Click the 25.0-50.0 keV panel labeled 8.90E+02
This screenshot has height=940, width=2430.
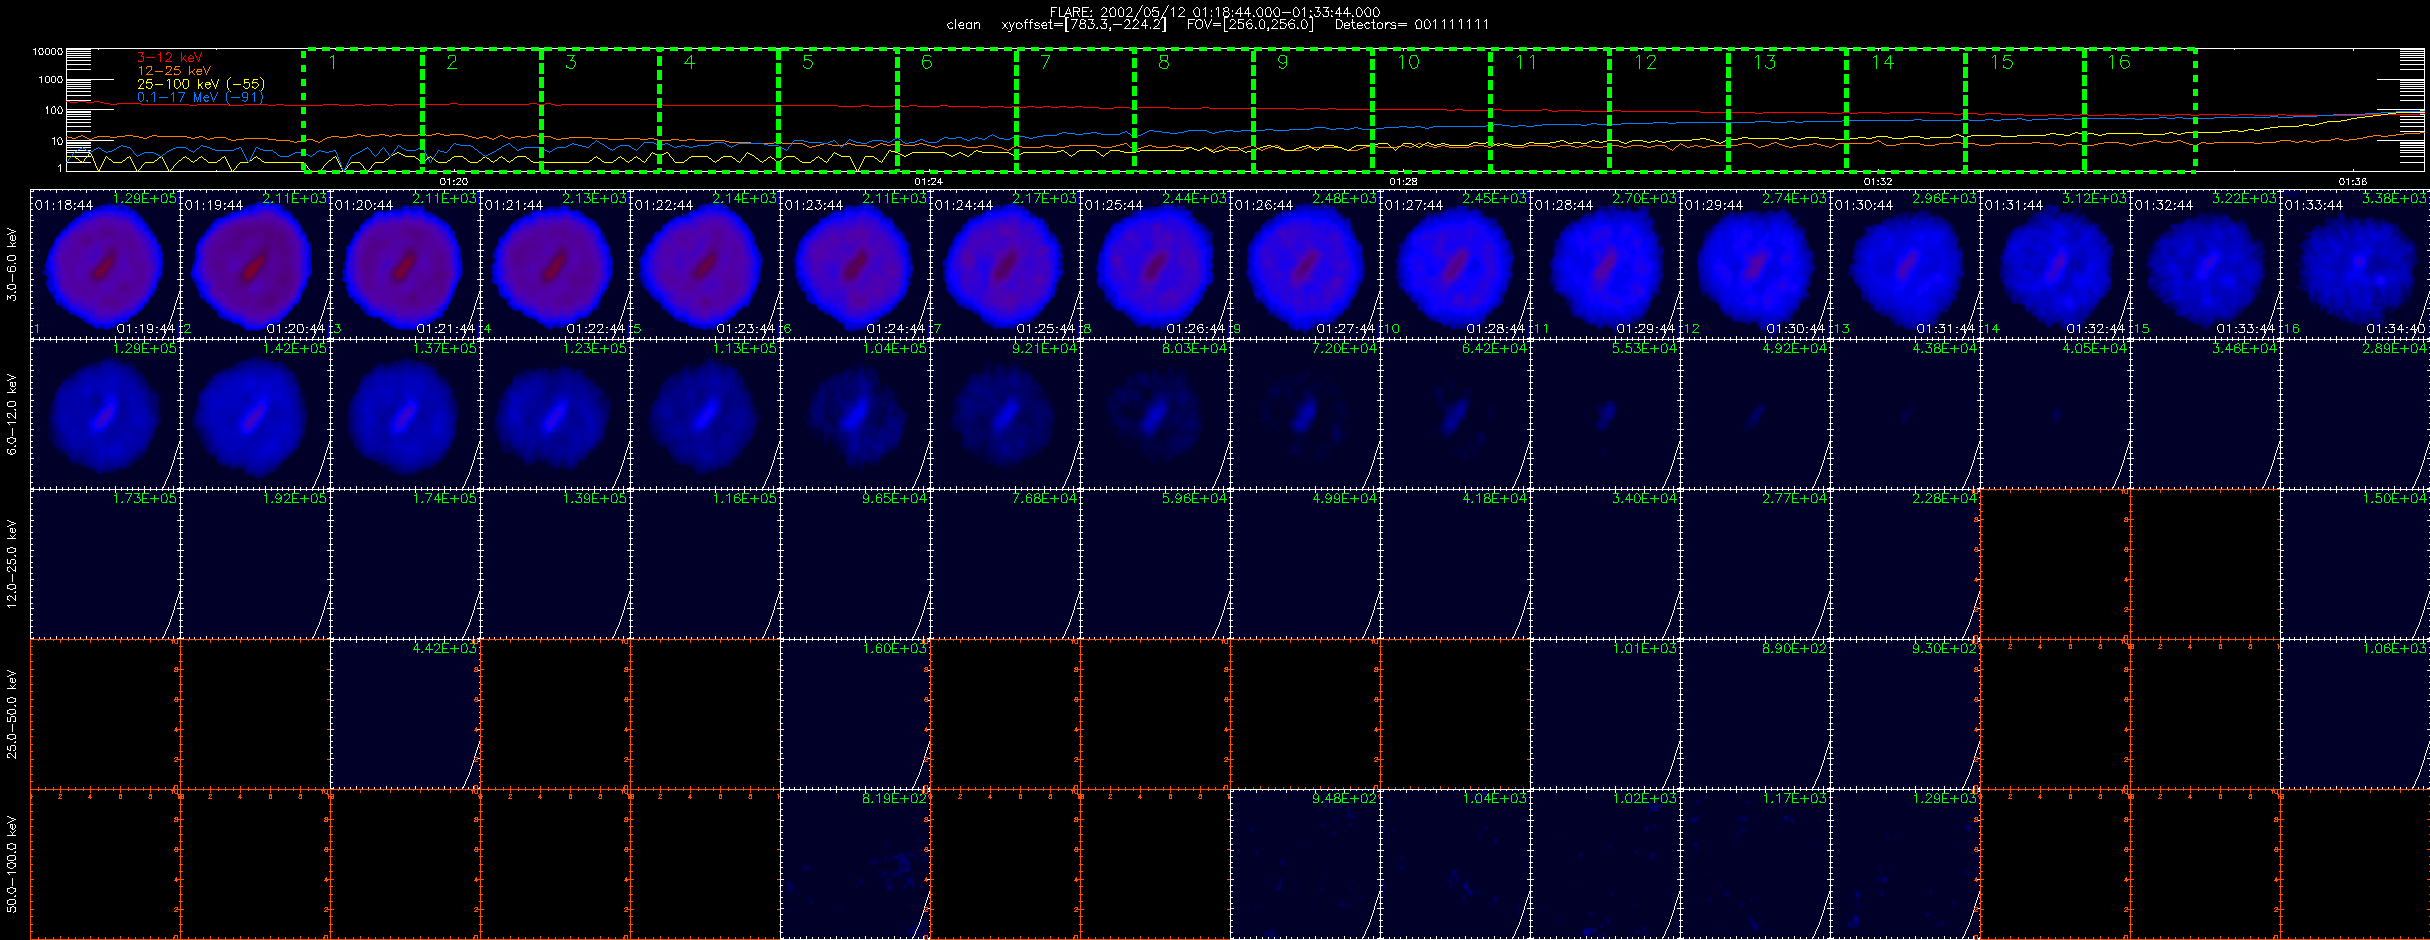tap(1755, 714)
